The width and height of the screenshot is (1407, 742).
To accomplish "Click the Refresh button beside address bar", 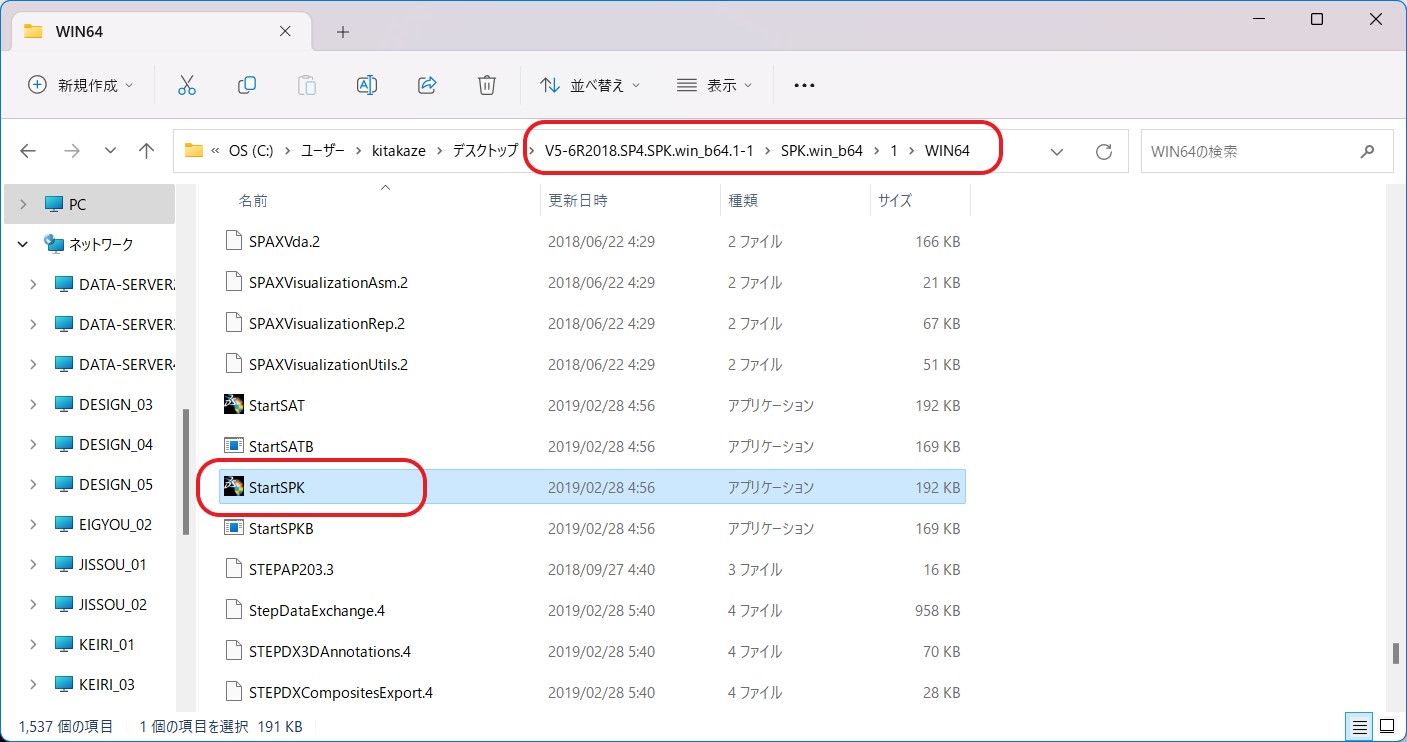I will (x=1104, y=152).
